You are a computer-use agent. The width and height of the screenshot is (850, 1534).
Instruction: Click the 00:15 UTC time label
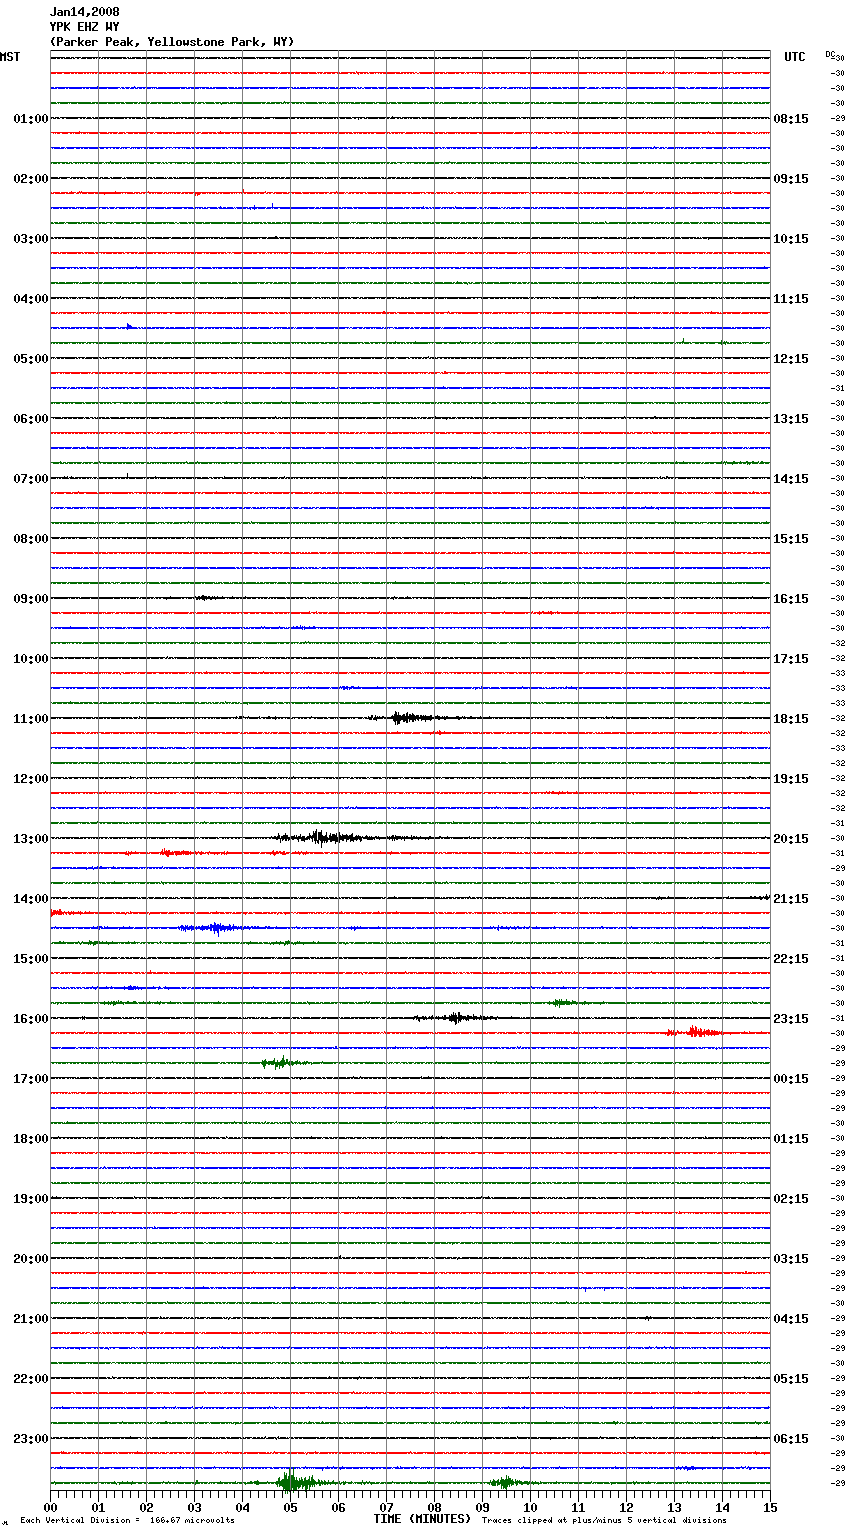point(791,1079)
